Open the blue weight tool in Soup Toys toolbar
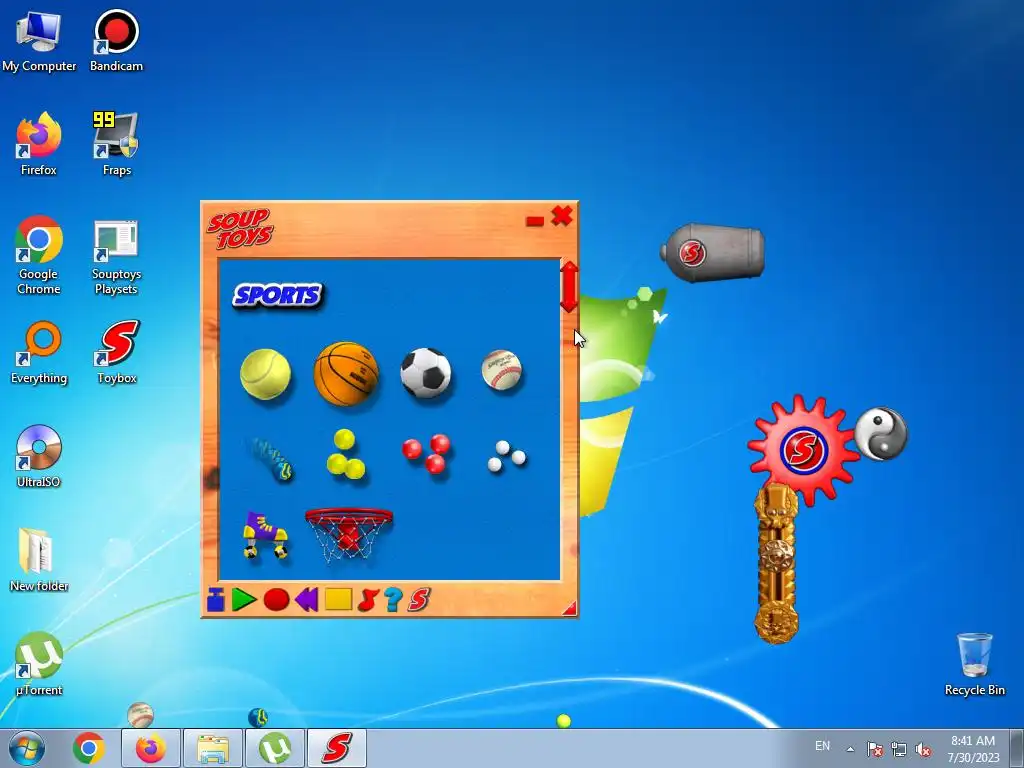The height and width of the screenshot is (768, 1024). click(x=216, y=600)
